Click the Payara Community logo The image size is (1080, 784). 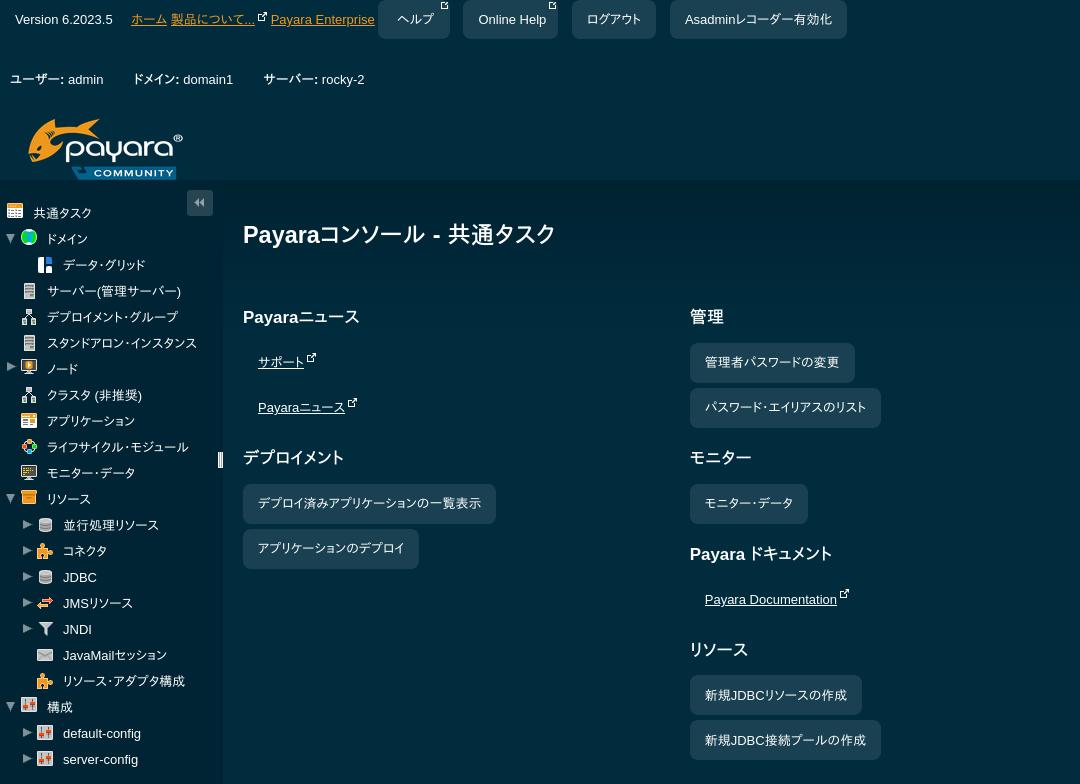(105, 149)
